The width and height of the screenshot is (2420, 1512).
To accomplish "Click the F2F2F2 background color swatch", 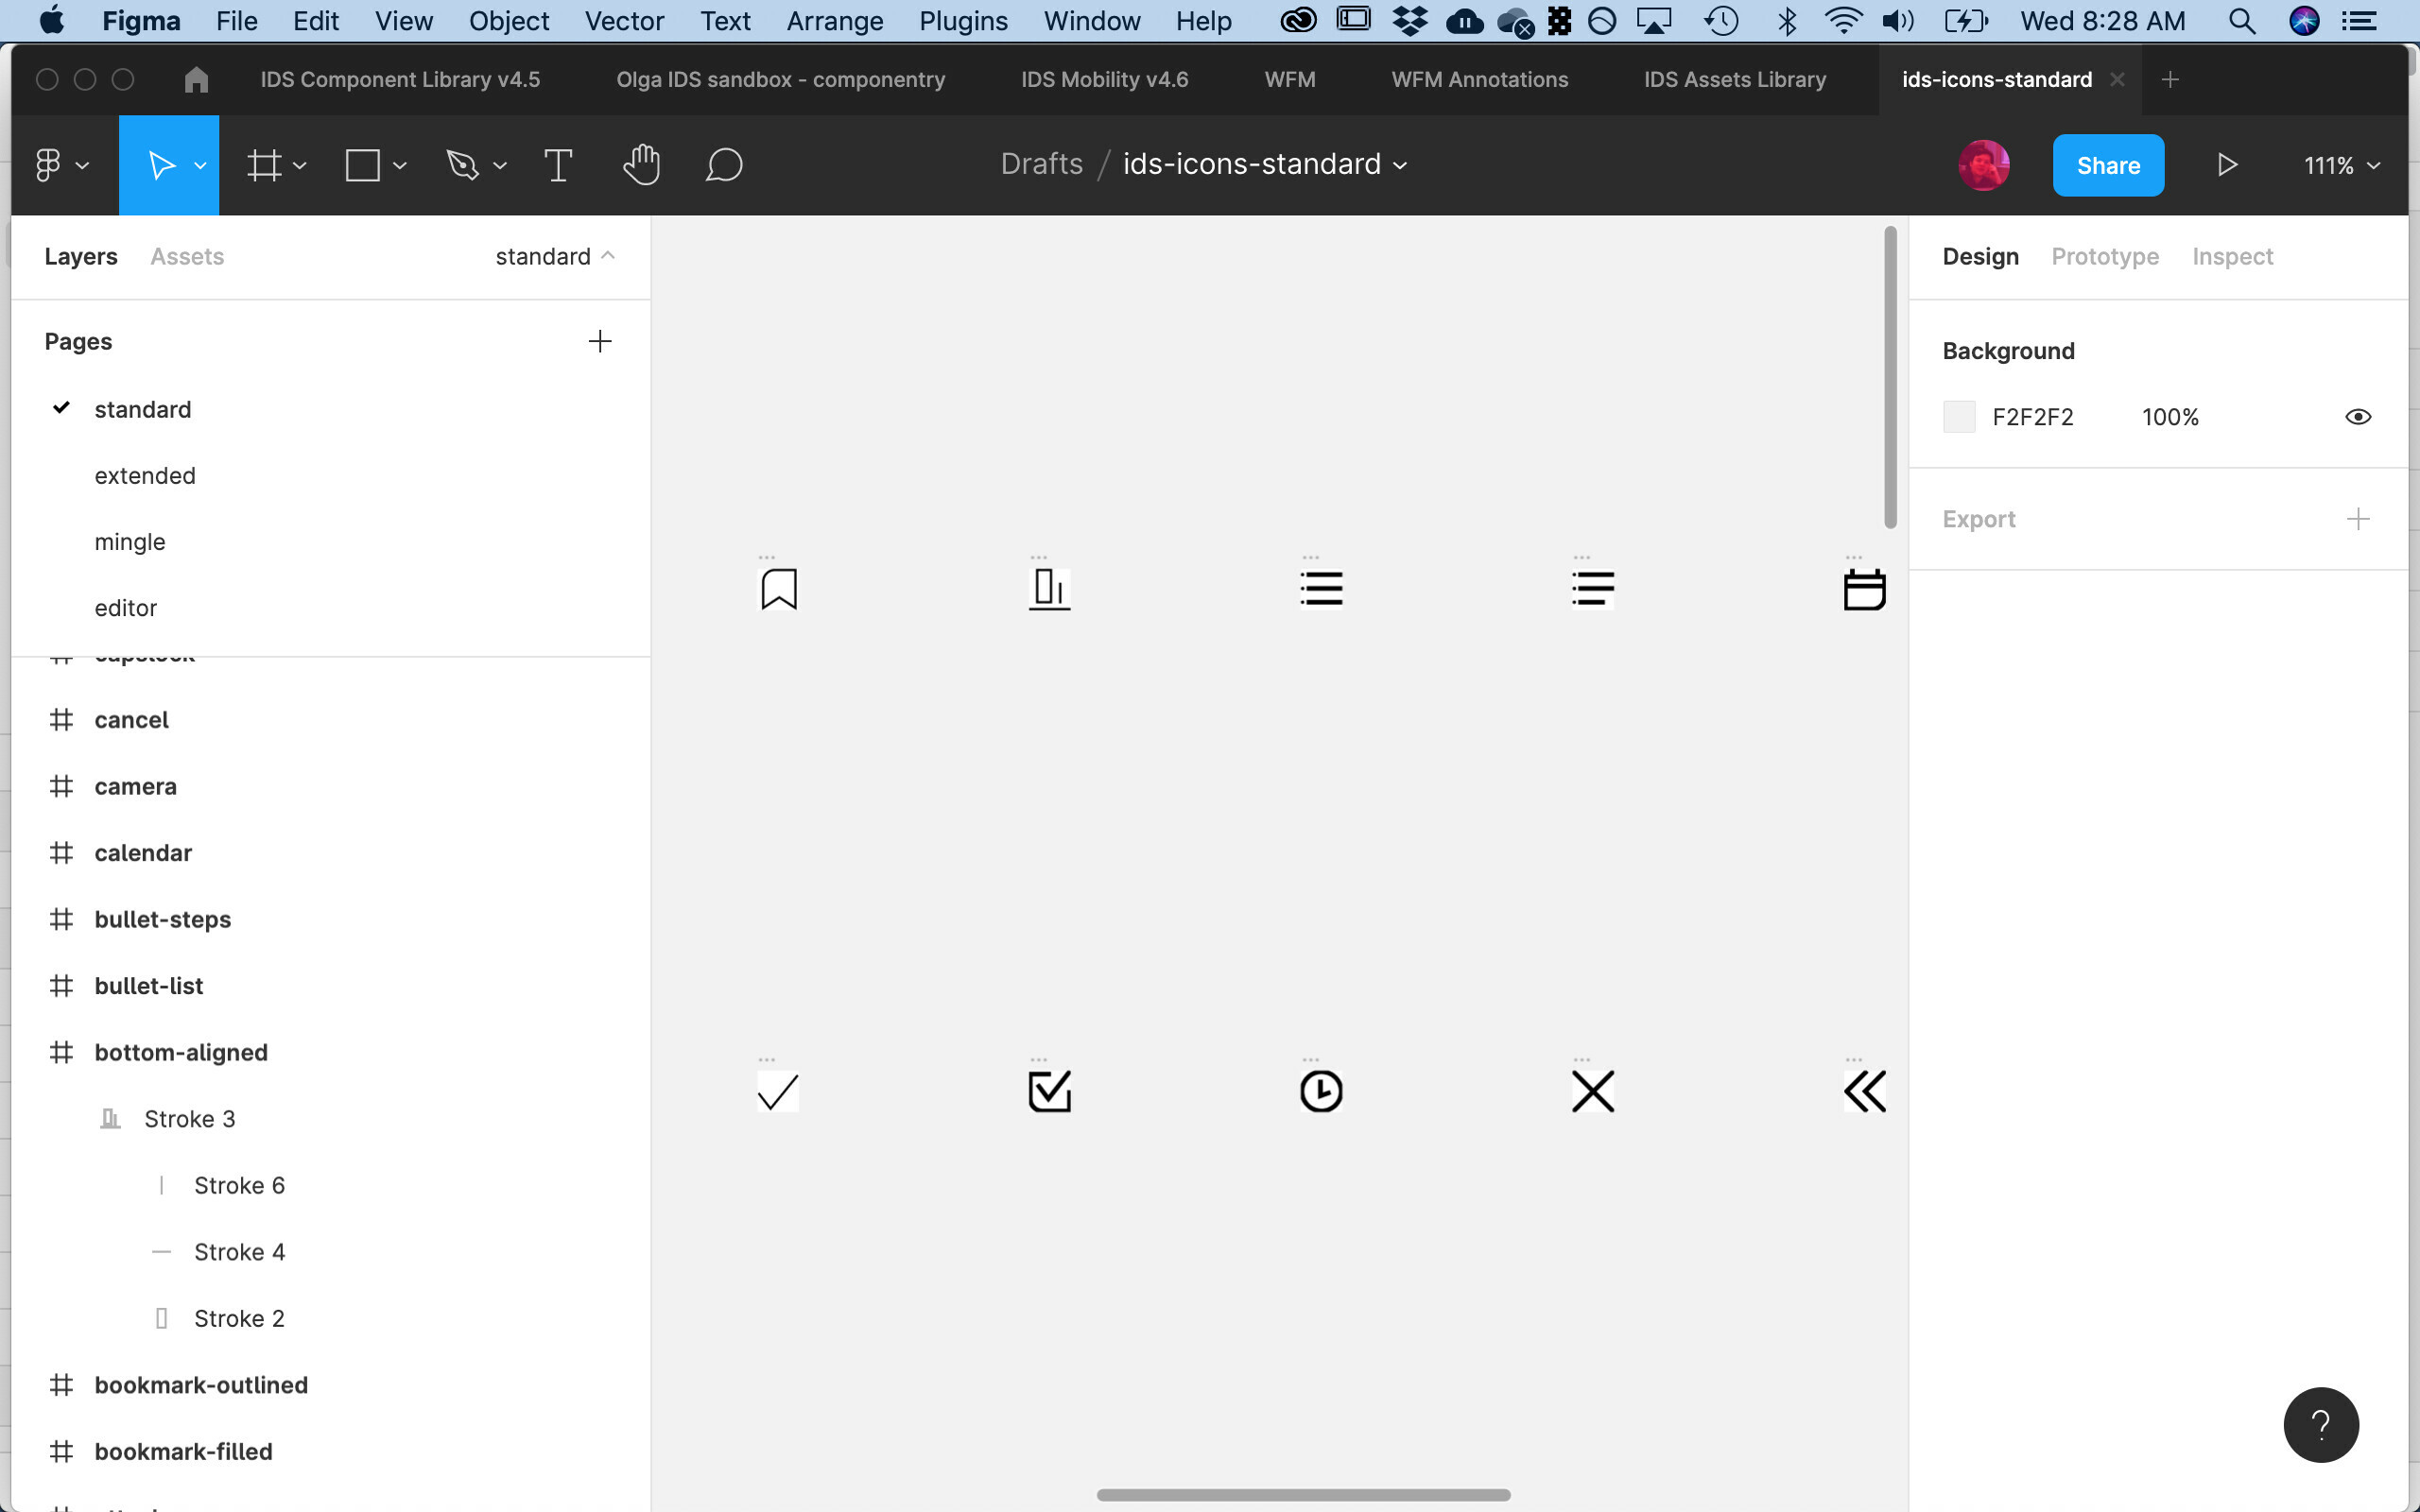I will click(x=1959, y=417).
